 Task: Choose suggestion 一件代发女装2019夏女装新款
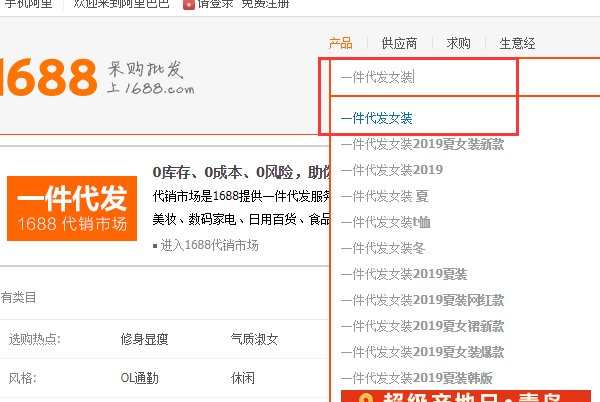tap(422, 144)
